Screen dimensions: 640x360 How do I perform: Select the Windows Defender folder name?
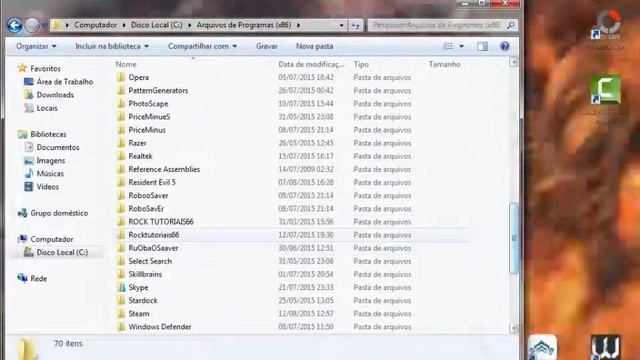[x=160, y=327]
